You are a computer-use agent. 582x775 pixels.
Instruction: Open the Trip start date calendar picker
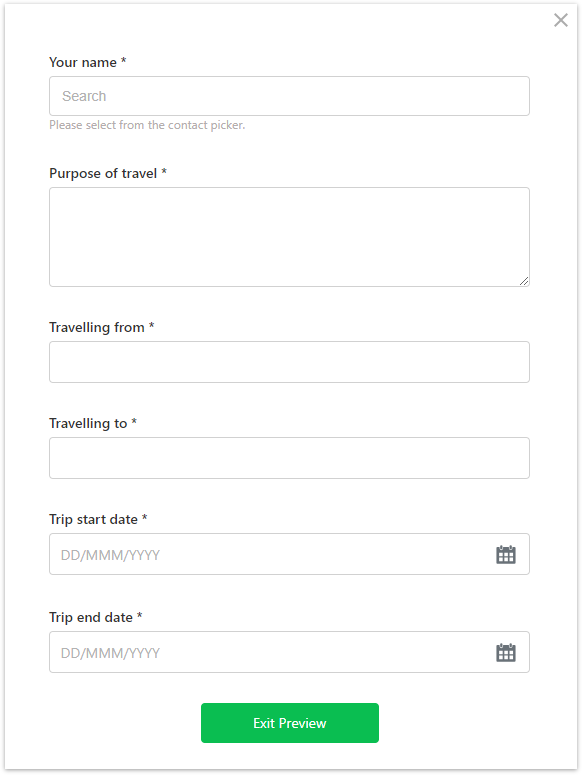505,555
